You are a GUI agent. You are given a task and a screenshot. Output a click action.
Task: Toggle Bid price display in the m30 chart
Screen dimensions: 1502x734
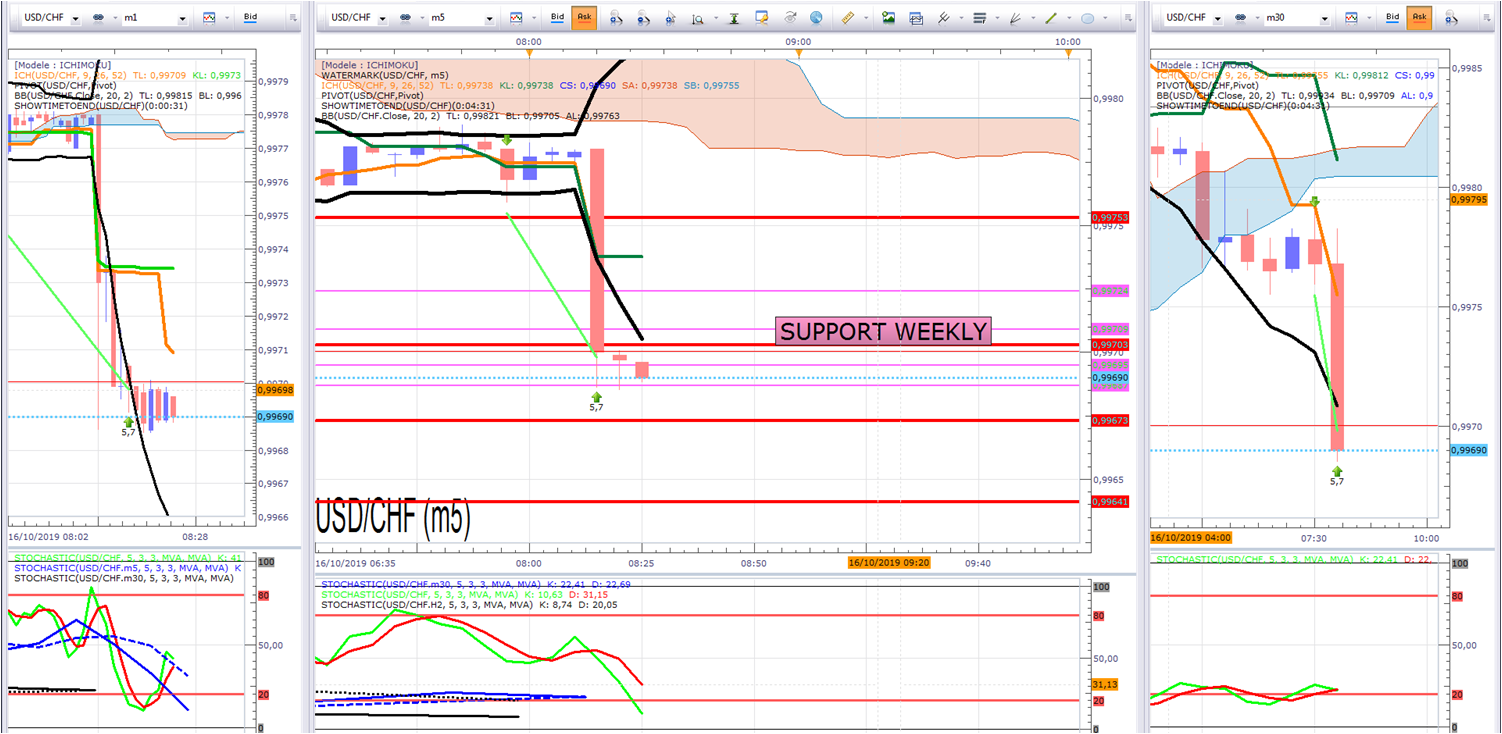1393,18
